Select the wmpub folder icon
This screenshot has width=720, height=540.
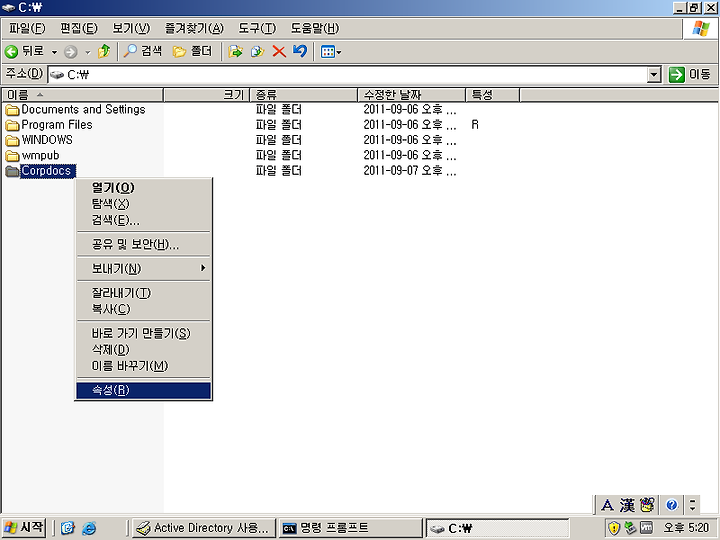coord(12,156)
